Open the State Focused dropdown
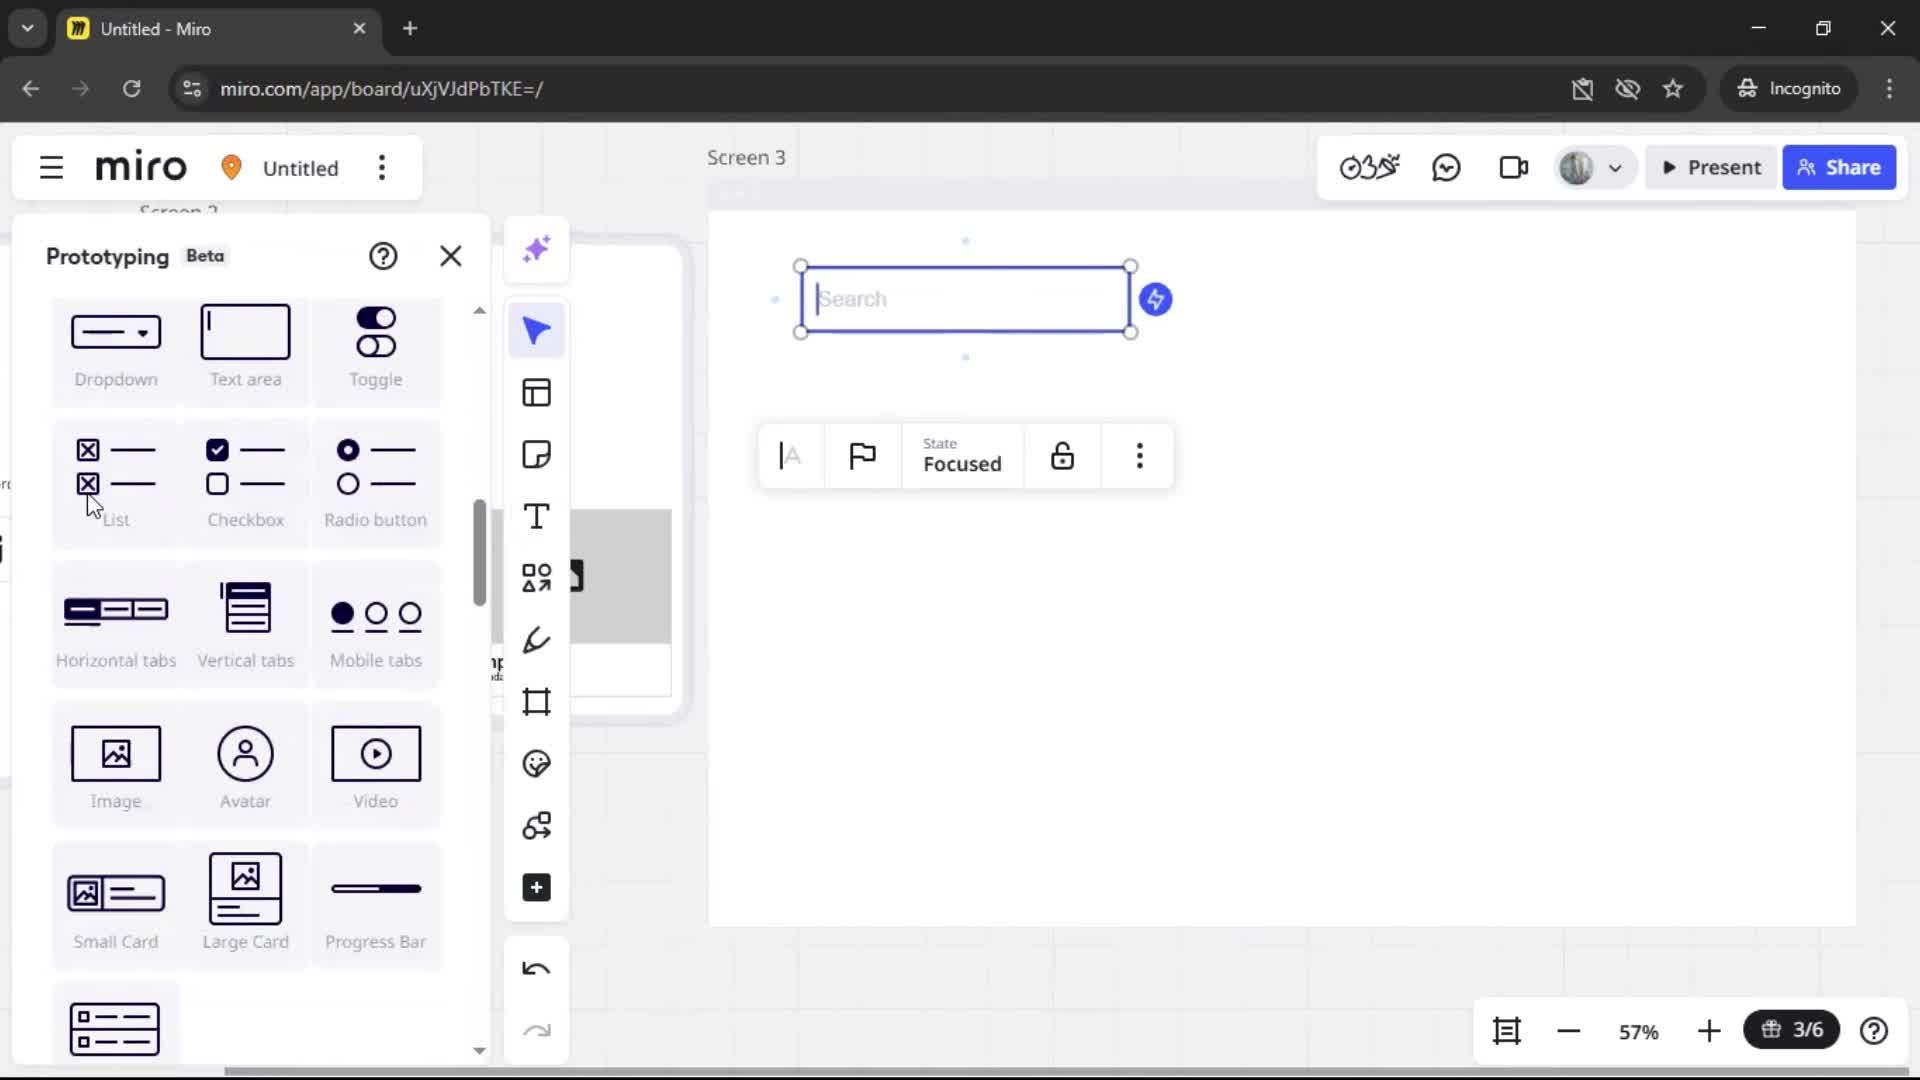The width and height of the screenshot is (1920, 1080). [962, 456]
